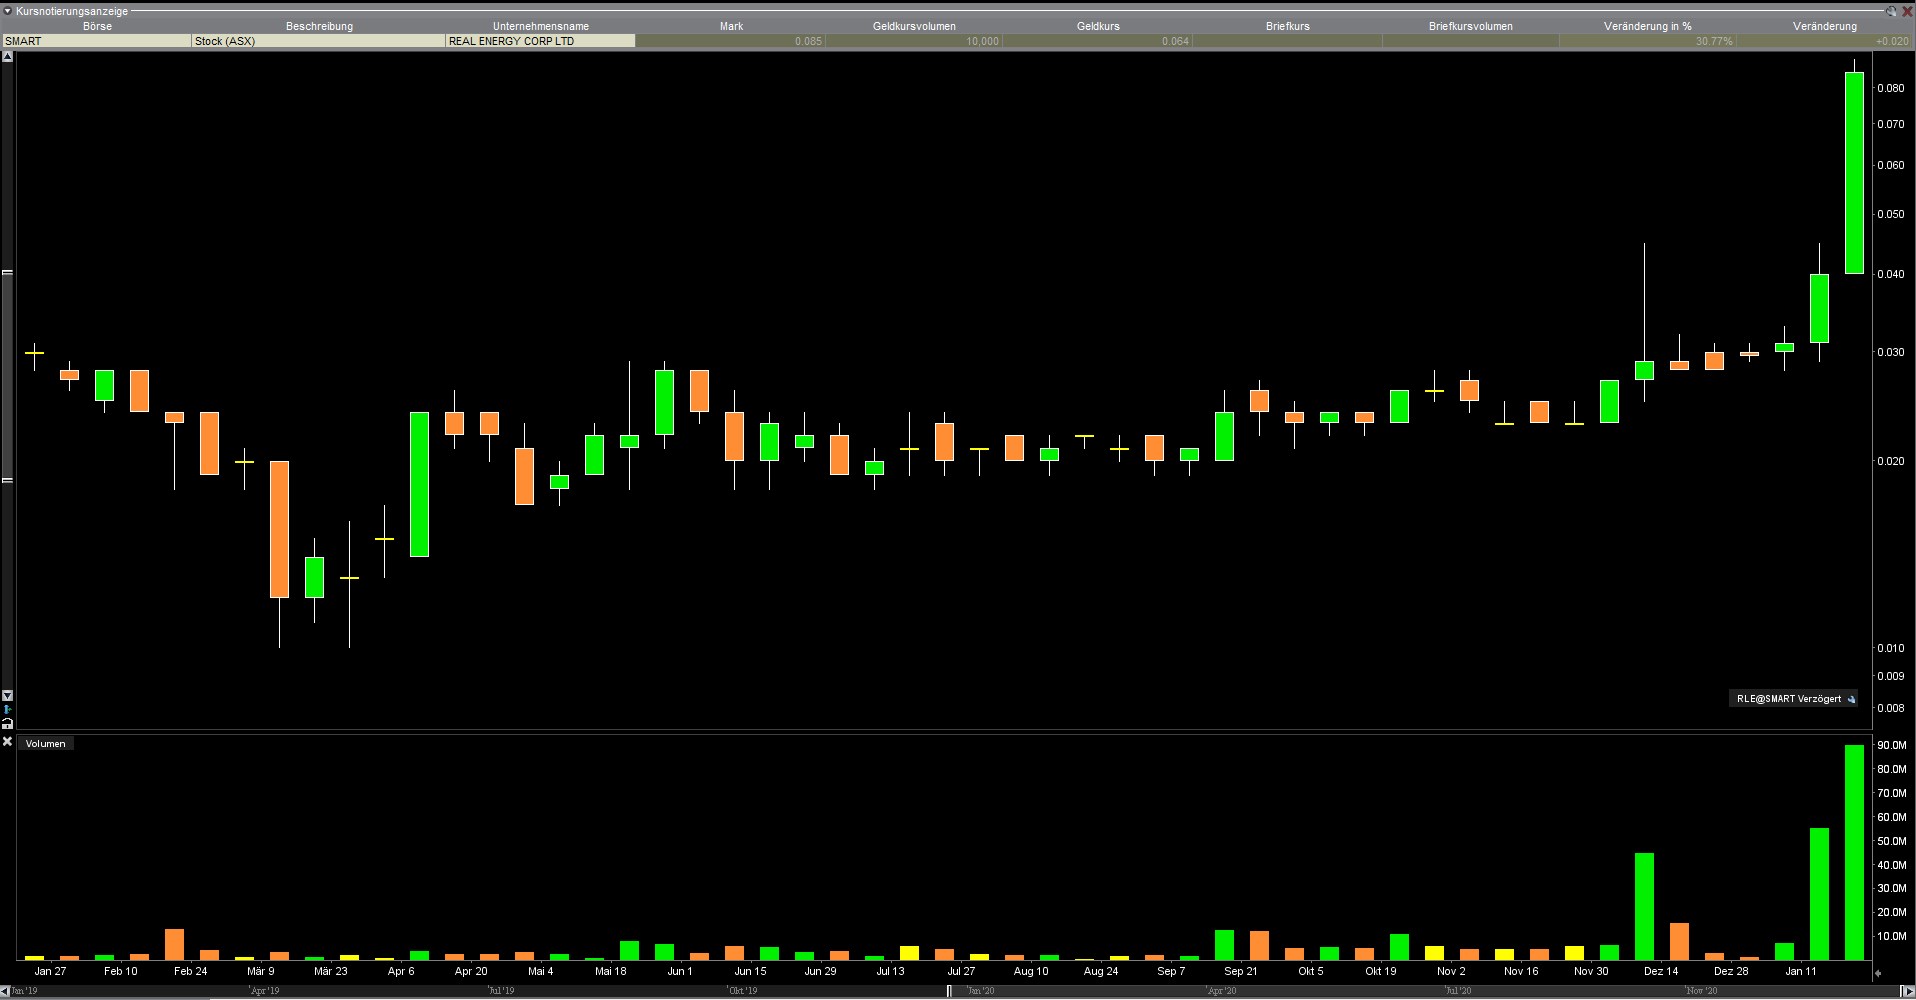Toggle the price axis lock icon

point(7,723)
